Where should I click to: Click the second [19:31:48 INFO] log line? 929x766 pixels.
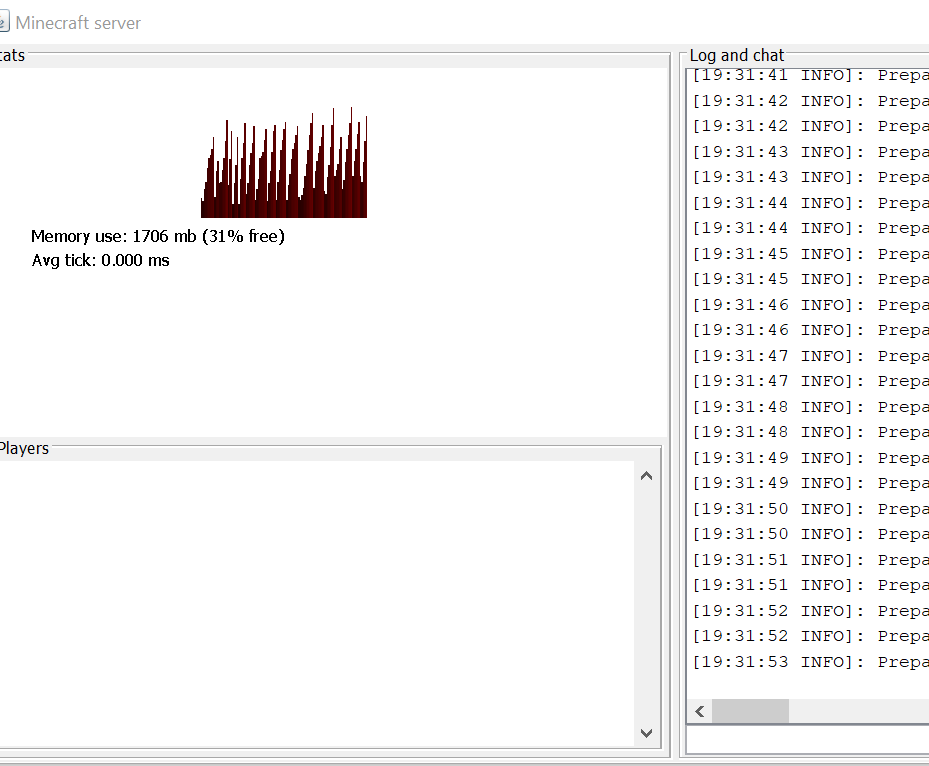point(811,432)
